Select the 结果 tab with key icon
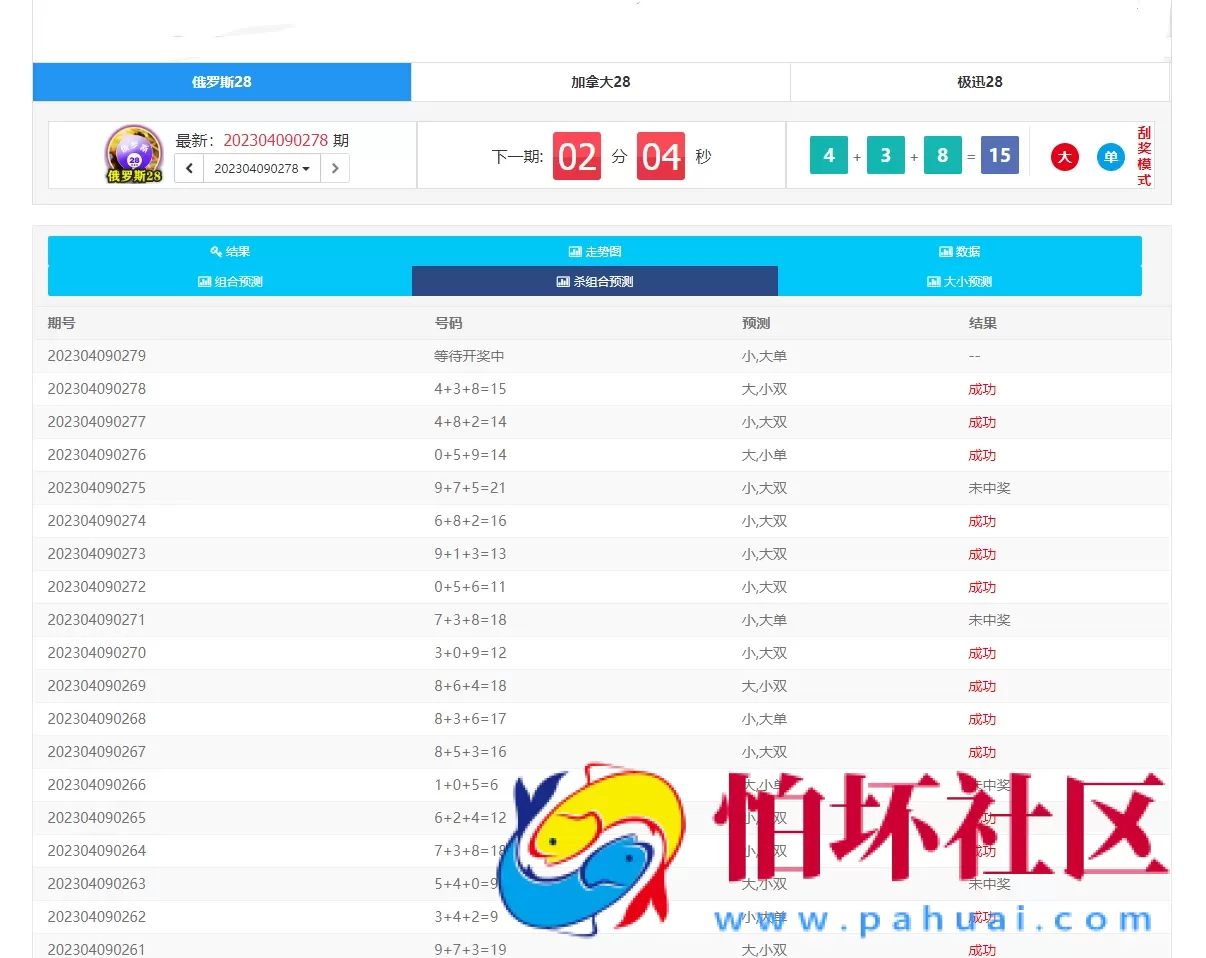 tap(229, 251)
